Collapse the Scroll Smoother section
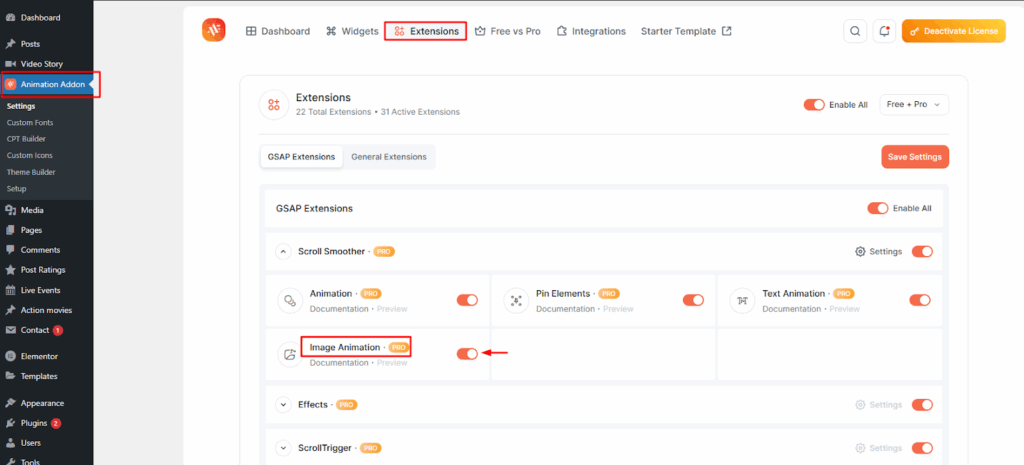This screenshot has width=1024, height=465. 283,252
